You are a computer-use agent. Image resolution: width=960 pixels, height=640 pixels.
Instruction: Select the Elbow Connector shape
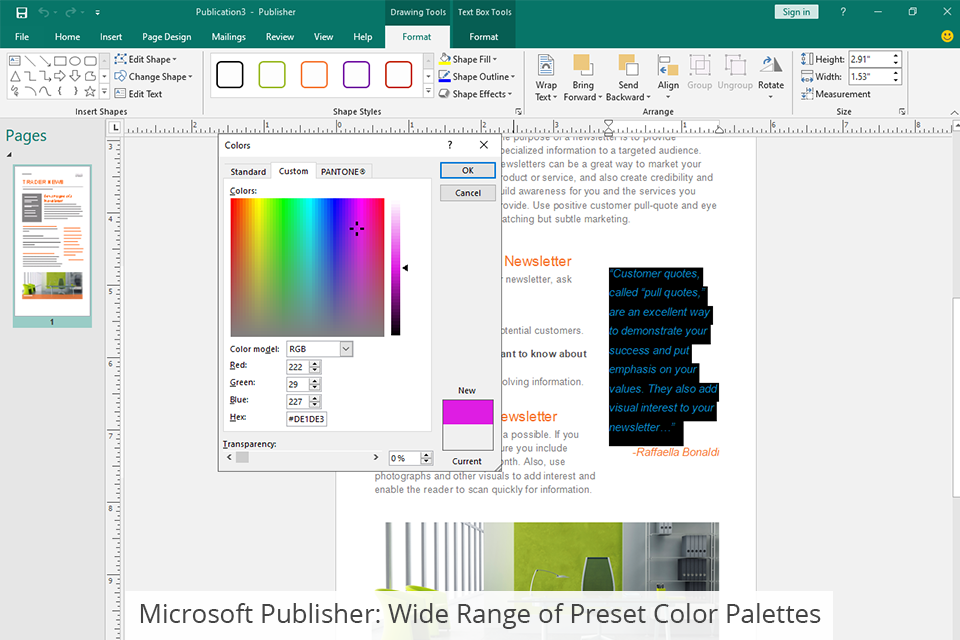pos(30,76)
